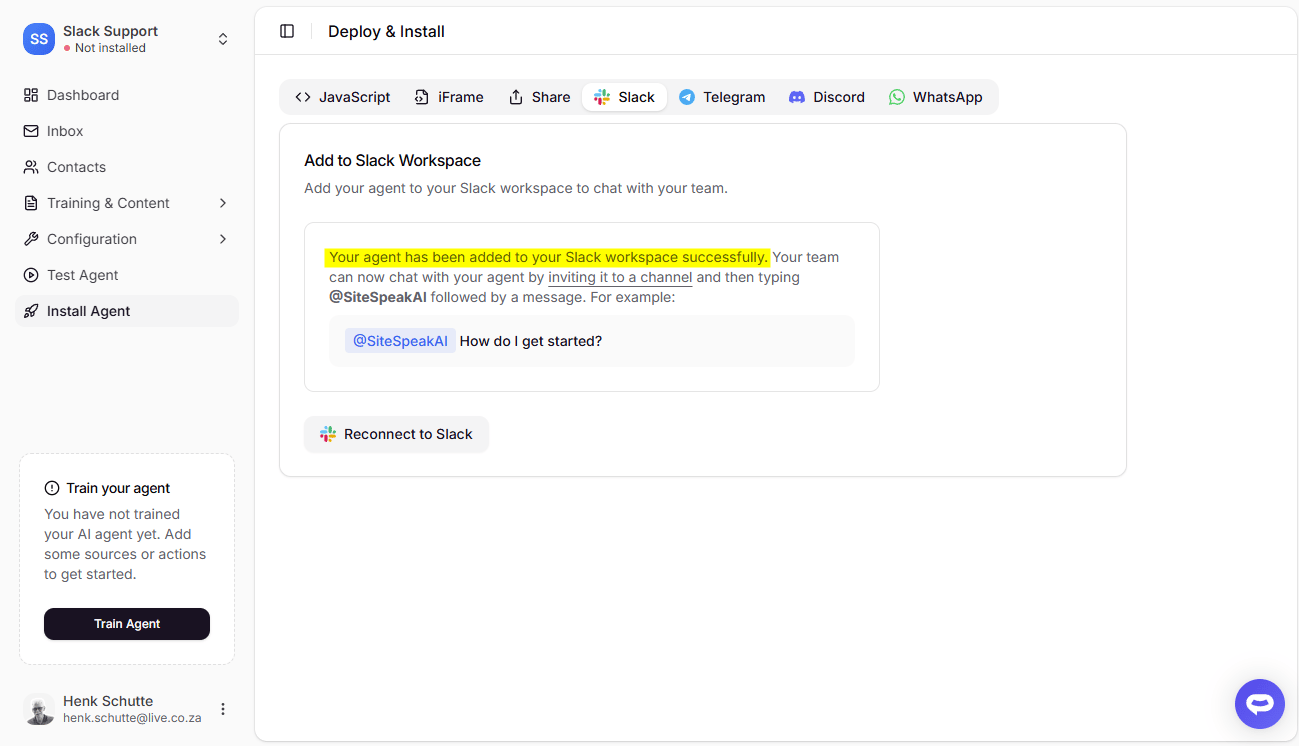Switch to the Discord tab
This screenshot has height=746, width=1299.
[827, 97]
